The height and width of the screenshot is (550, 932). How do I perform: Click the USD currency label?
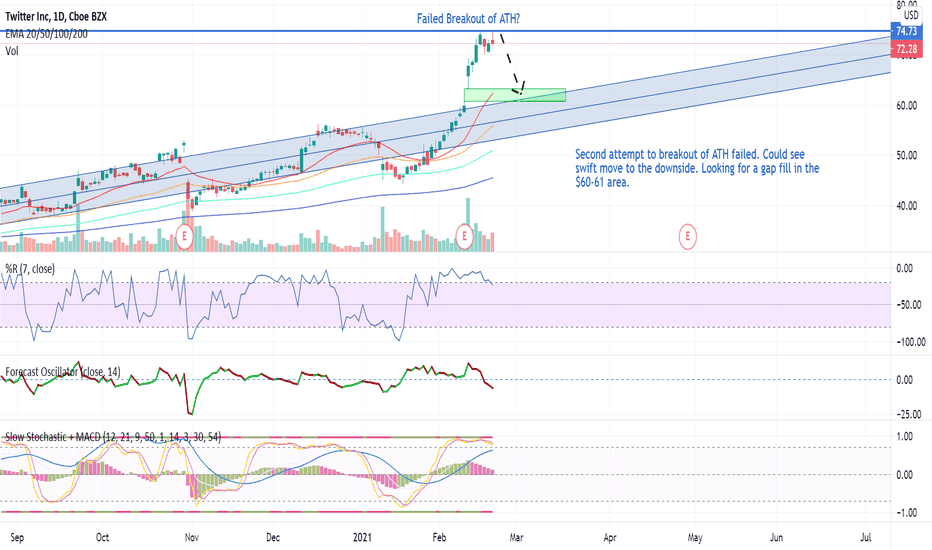(911, 15)
